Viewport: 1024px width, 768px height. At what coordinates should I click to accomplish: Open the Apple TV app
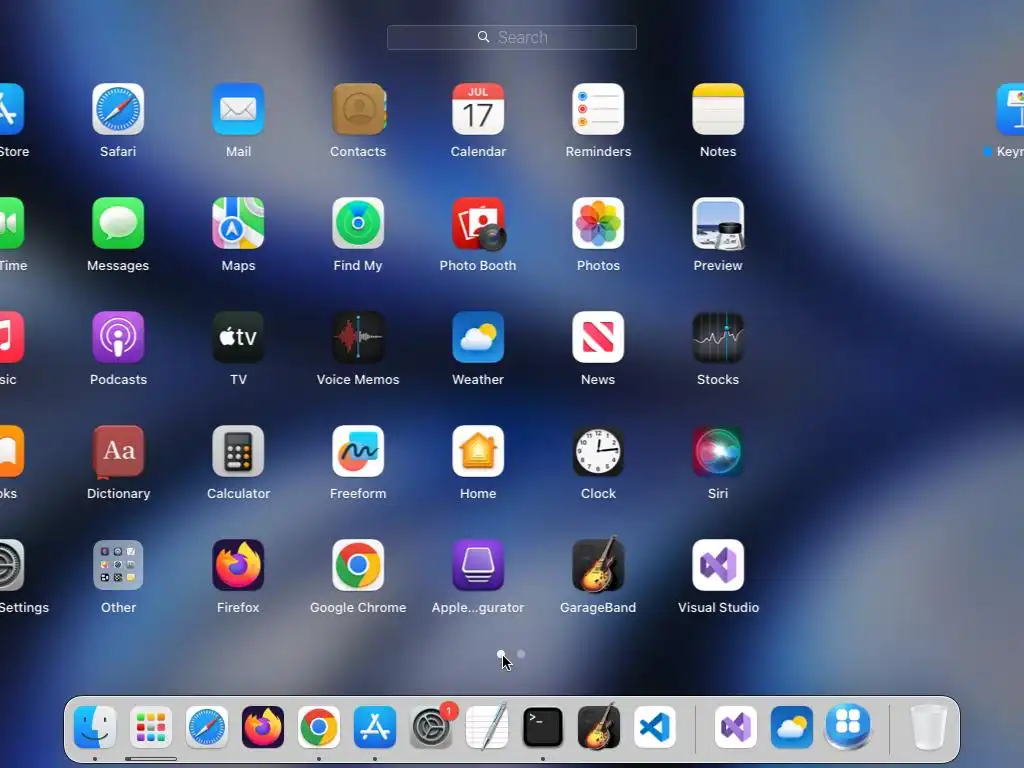[x=238, y=337]
